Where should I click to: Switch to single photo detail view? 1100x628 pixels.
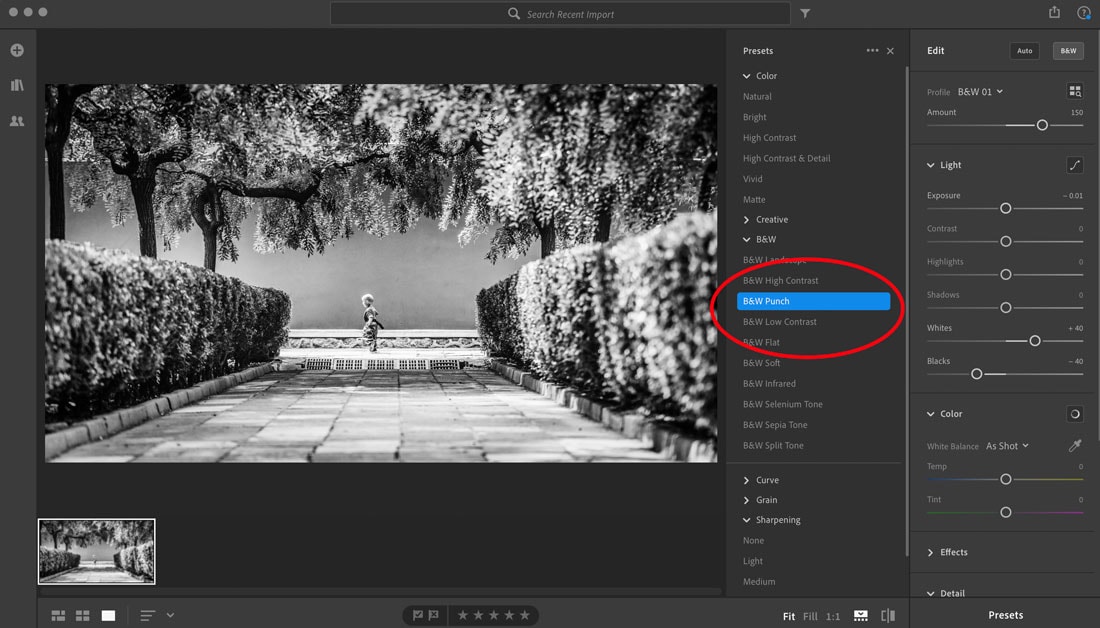(x=108, y=615)
